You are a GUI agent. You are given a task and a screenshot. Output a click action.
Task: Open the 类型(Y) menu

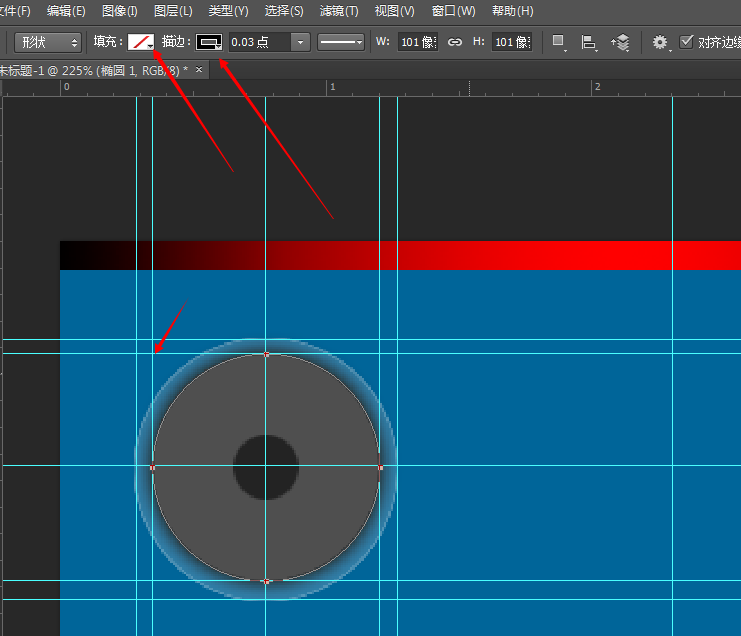[228, 10]
